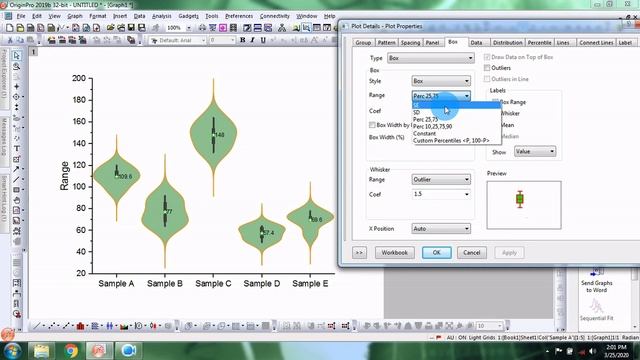Toggle Draw Data on Top of Box checkbox
The width and height of the screenshot is (640, 360).
click(487, 57)
